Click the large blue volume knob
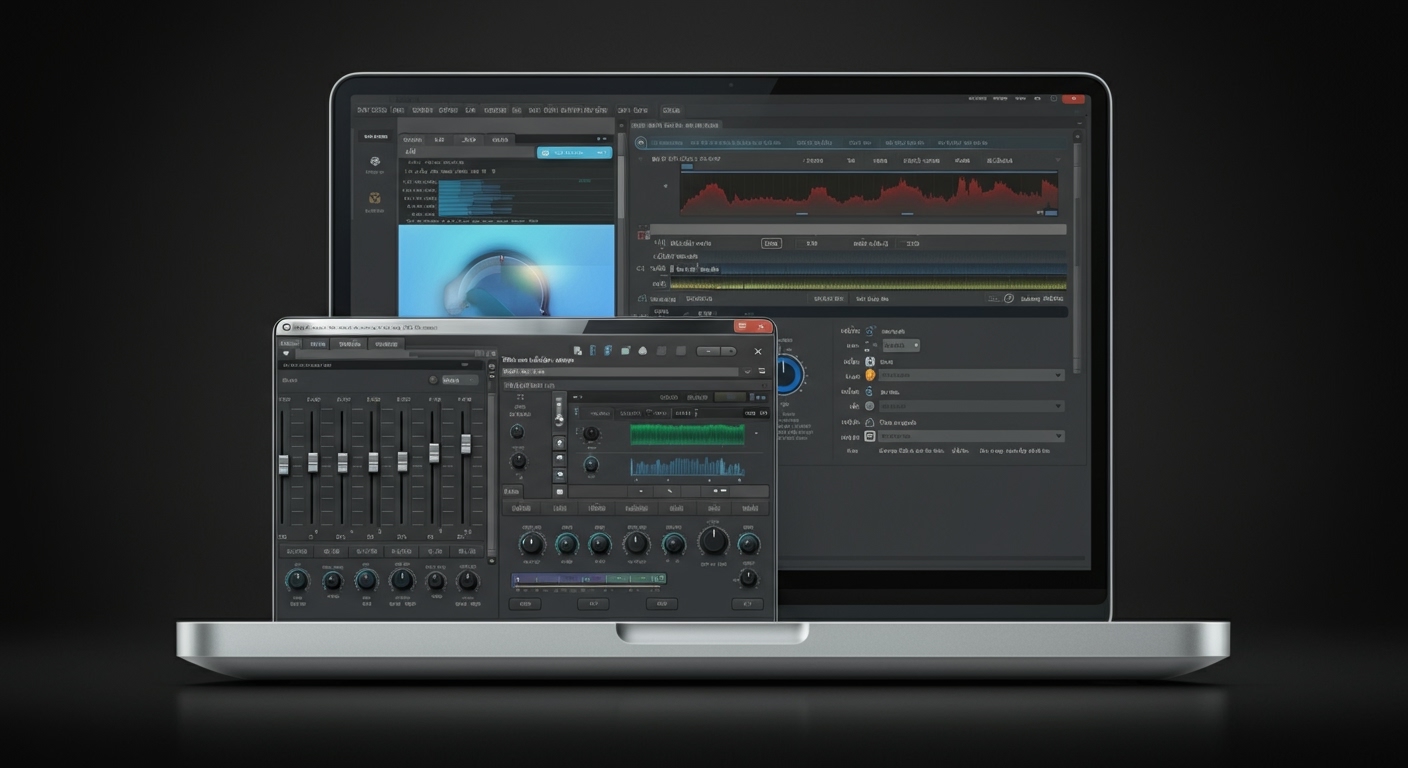 (788, 376)
